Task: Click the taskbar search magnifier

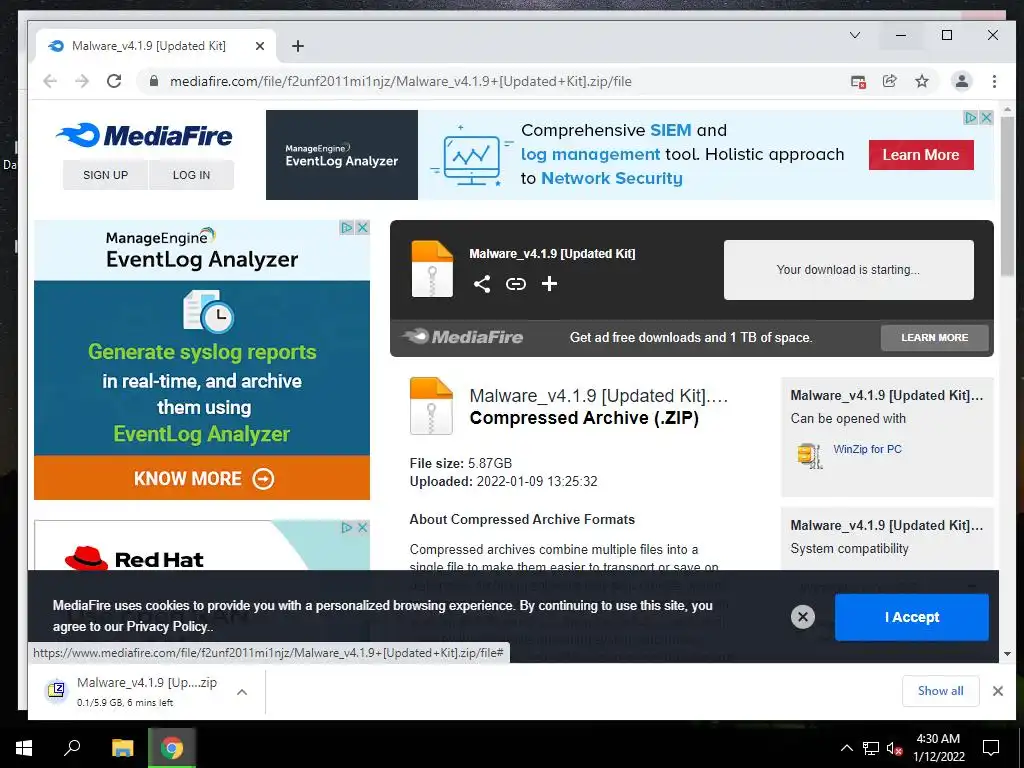Action: pyautogui.click(x=72, y=748)
